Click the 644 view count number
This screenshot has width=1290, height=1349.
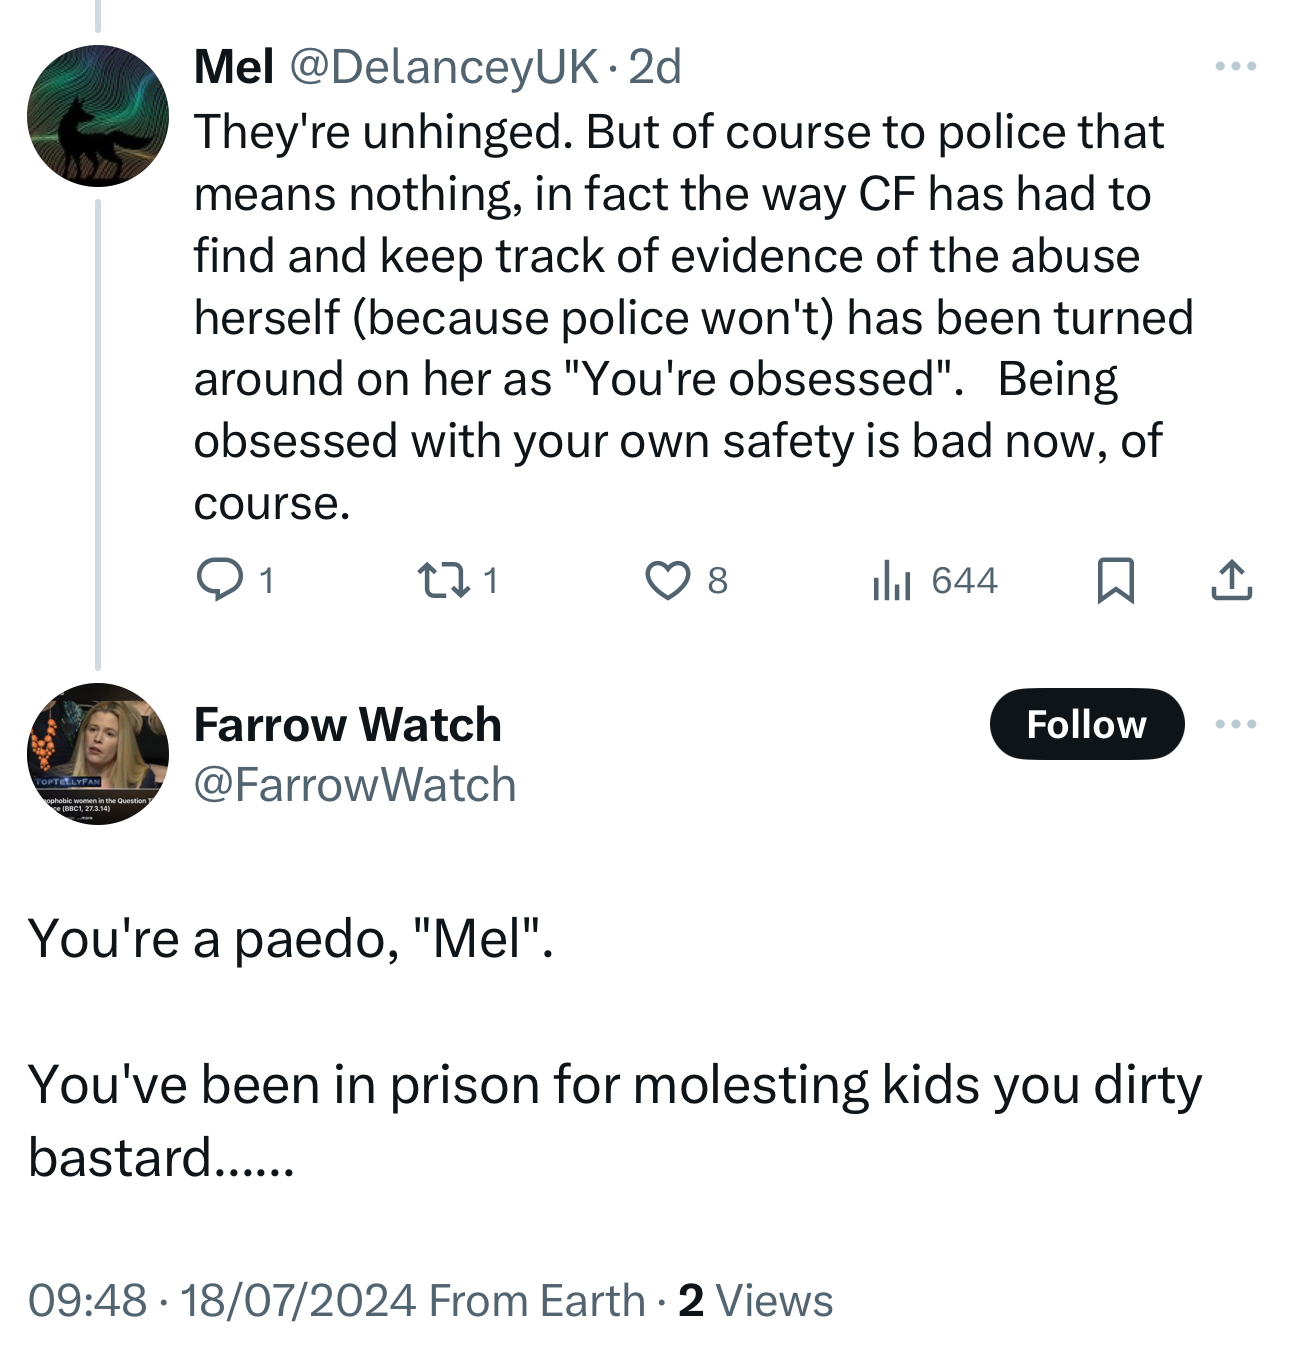point(964,580)
